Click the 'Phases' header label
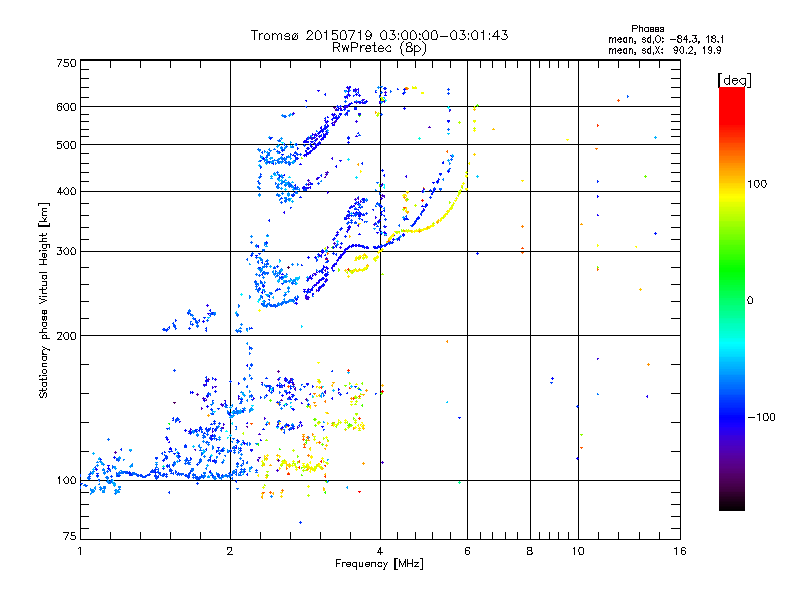800x600 pixels. click(x=647, y=29)
